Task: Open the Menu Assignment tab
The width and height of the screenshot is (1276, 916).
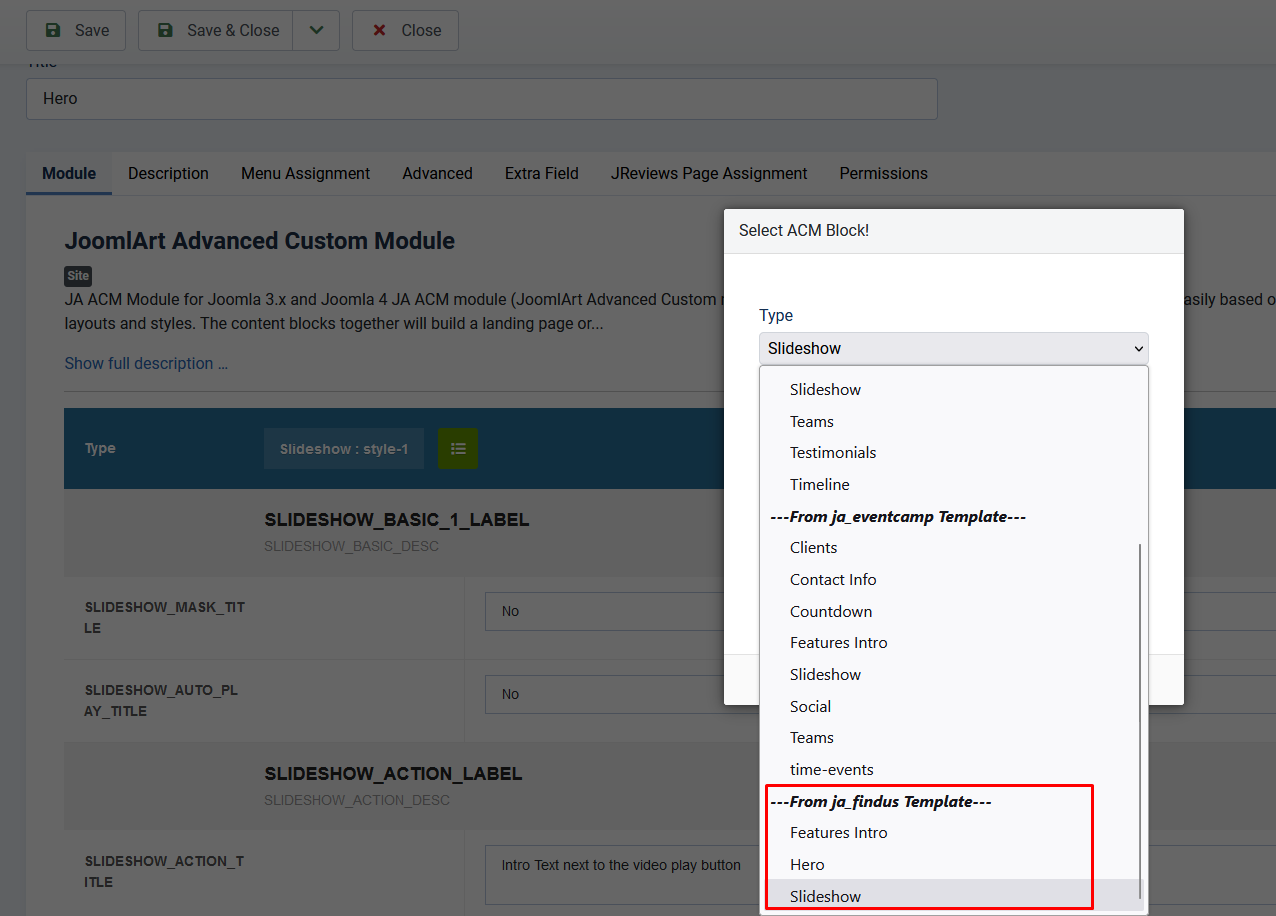Action: [305, 173]
